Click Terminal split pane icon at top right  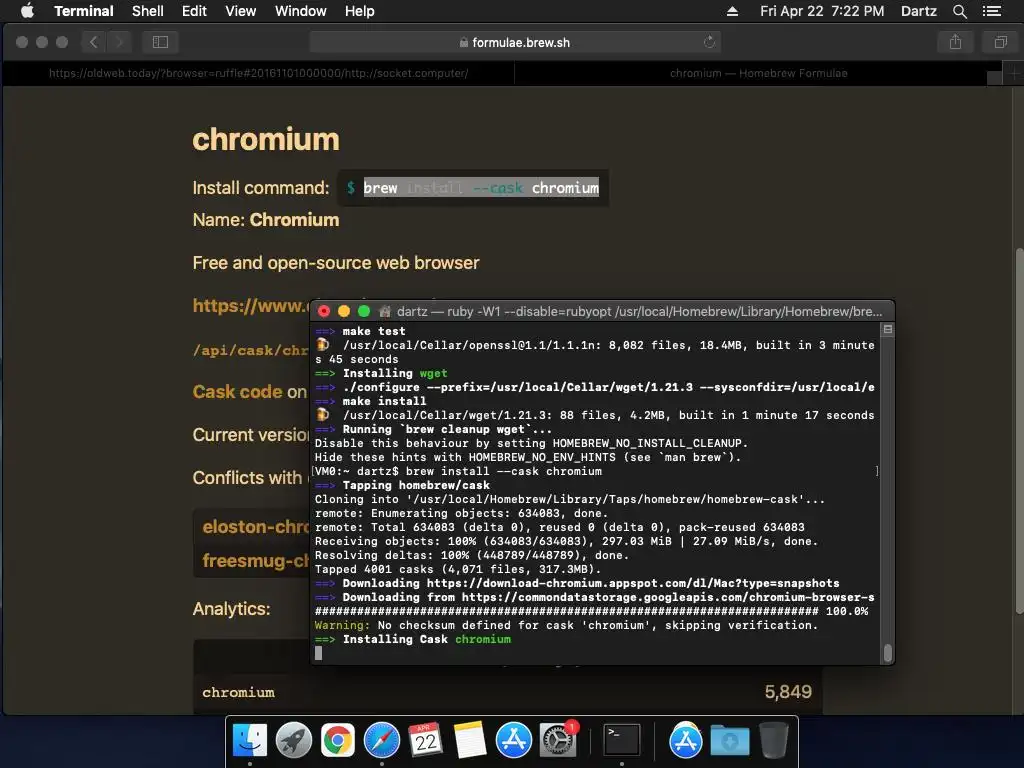coord(888,330)
